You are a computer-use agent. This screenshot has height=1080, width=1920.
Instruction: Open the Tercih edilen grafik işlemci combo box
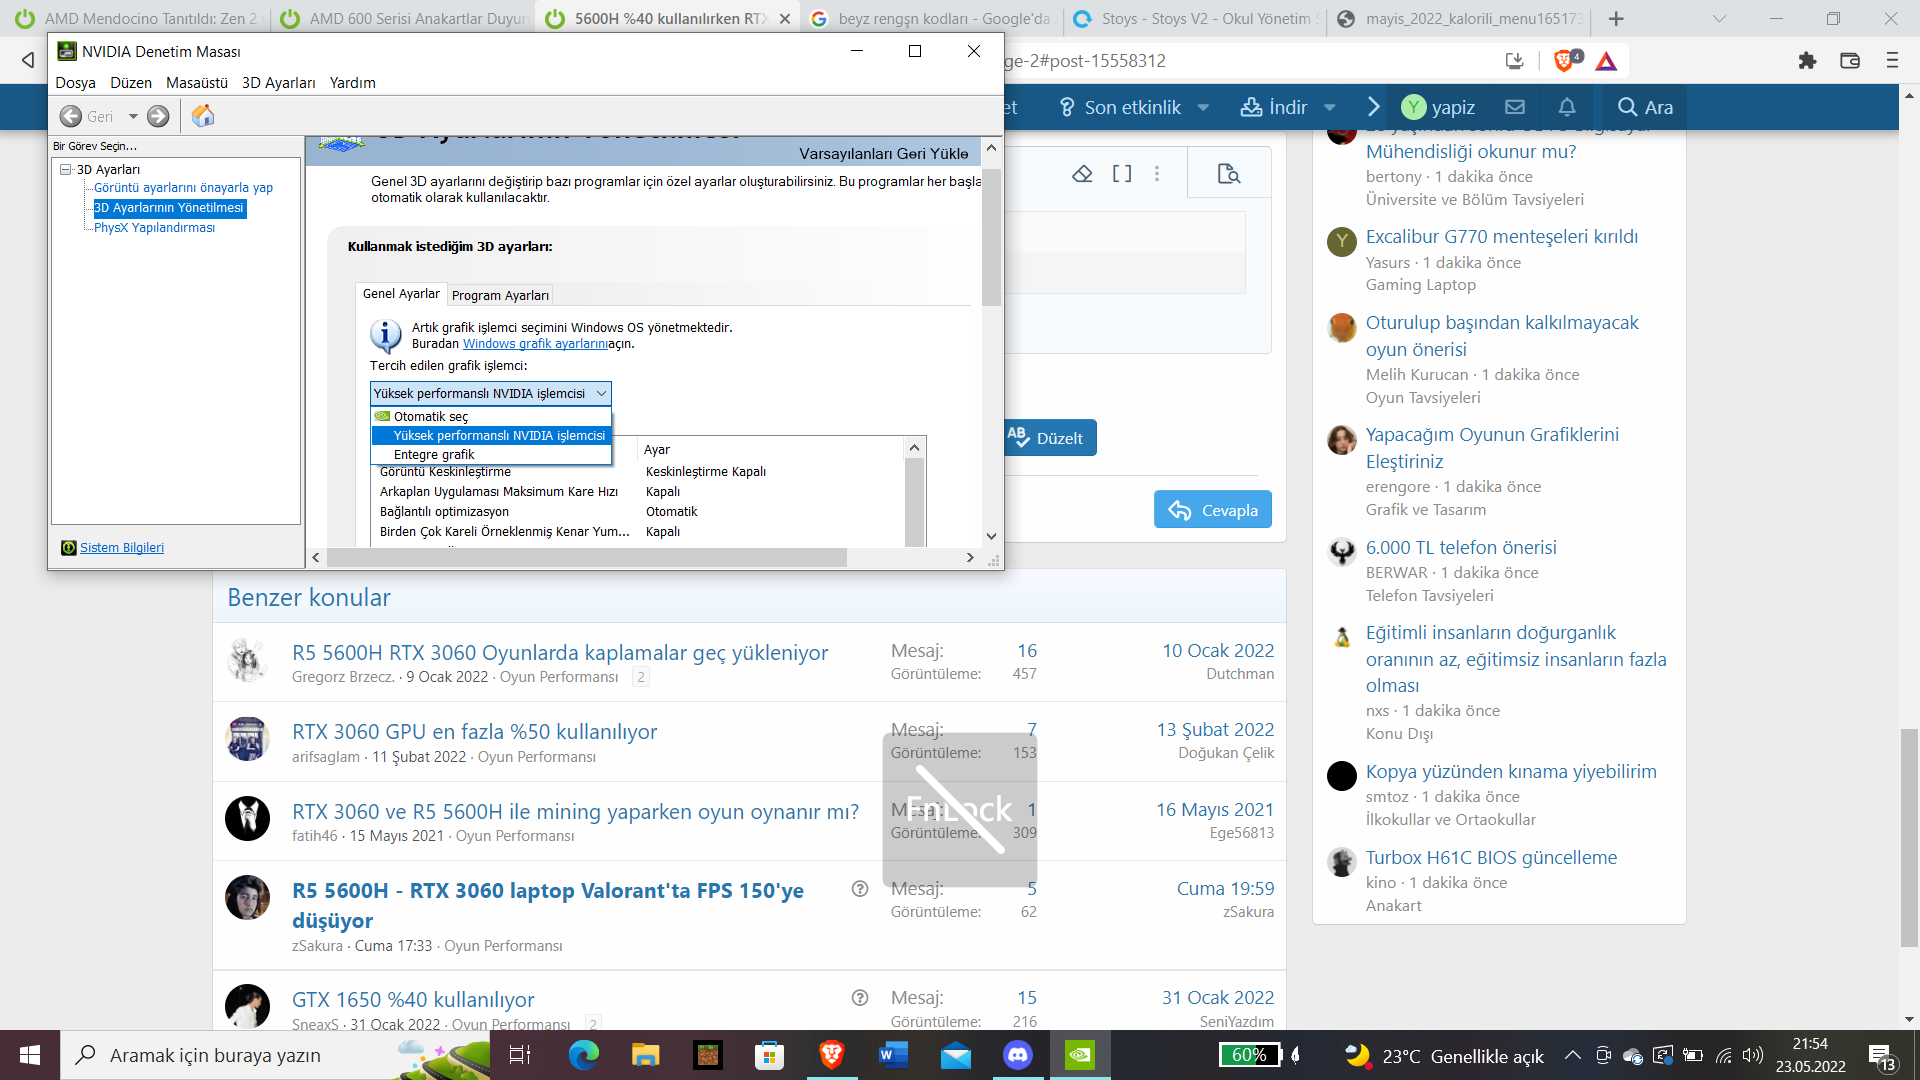pos(490,394)
